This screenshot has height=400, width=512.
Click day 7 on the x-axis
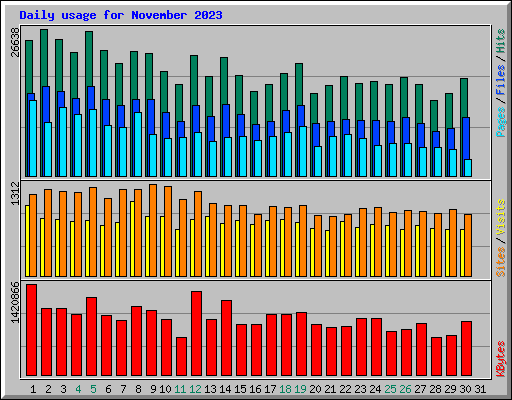click(123, 389)
